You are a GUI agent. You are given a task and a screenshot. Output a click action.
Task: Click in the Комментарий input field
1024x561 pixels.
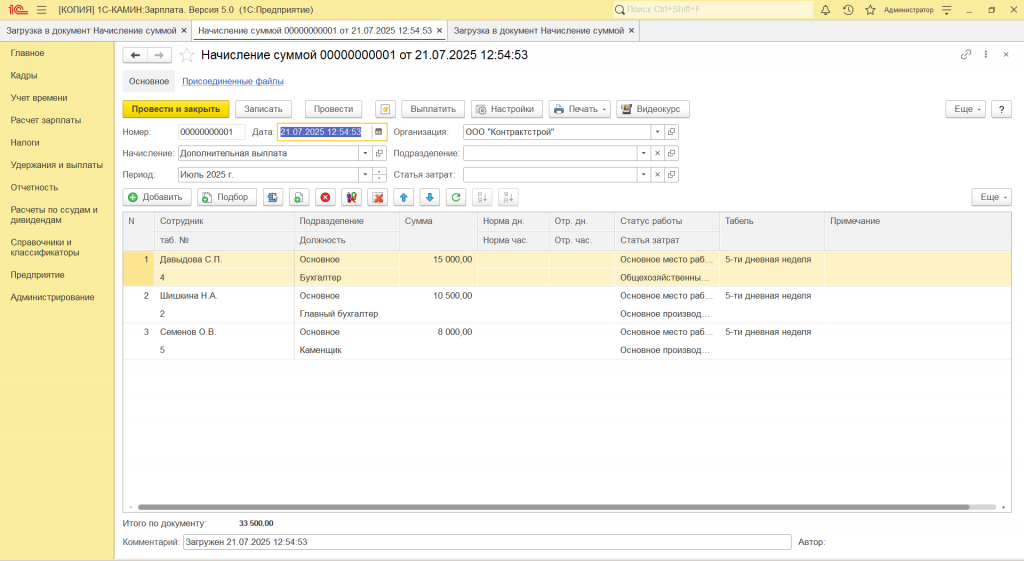click(x=487, y=542)
